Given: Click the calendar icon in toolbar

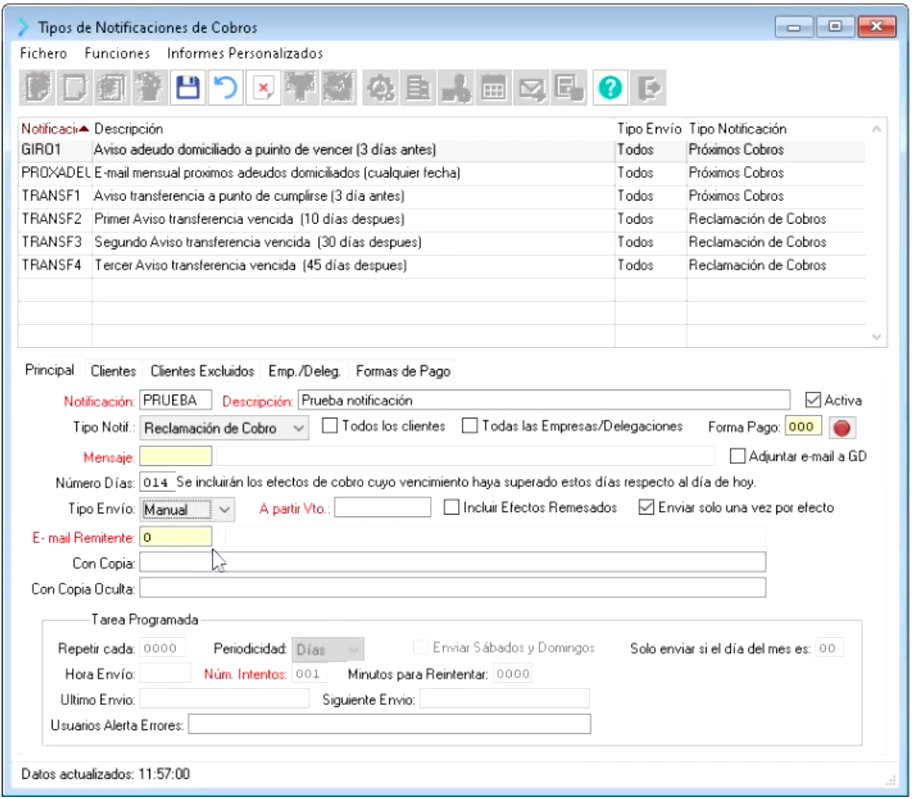Looking at the screenshot, I should [492, 89].
